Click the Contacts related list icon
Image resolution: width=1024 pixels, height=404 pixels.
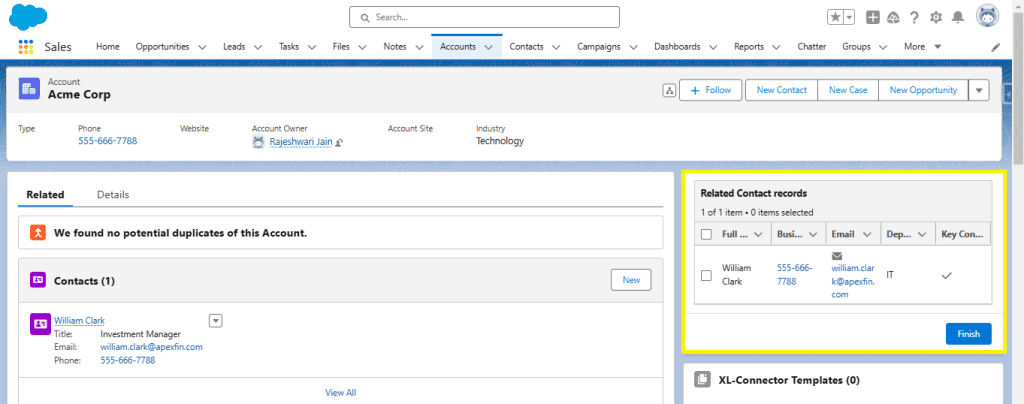(x=38, y=280)
